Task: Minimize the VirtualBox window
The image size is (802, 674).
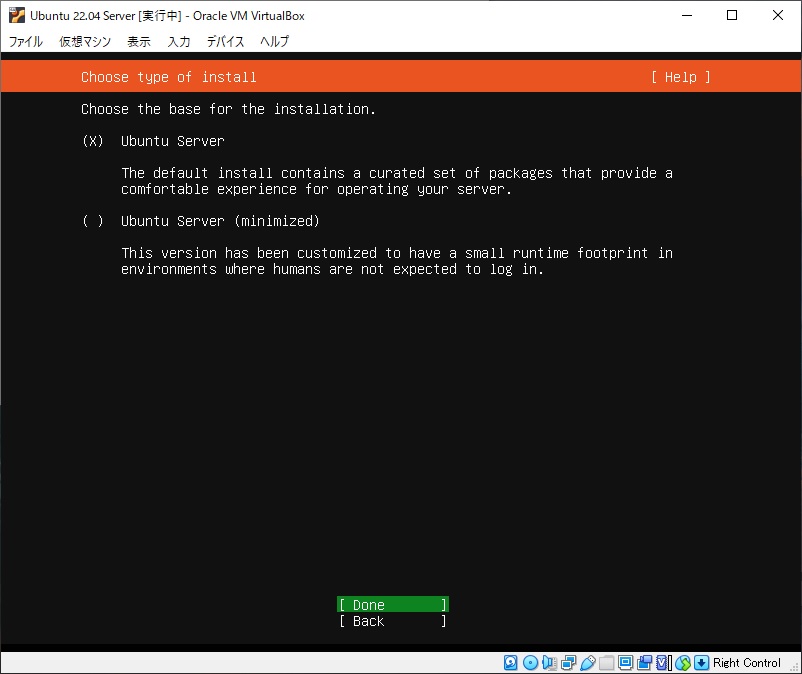Action: point(687,15)
